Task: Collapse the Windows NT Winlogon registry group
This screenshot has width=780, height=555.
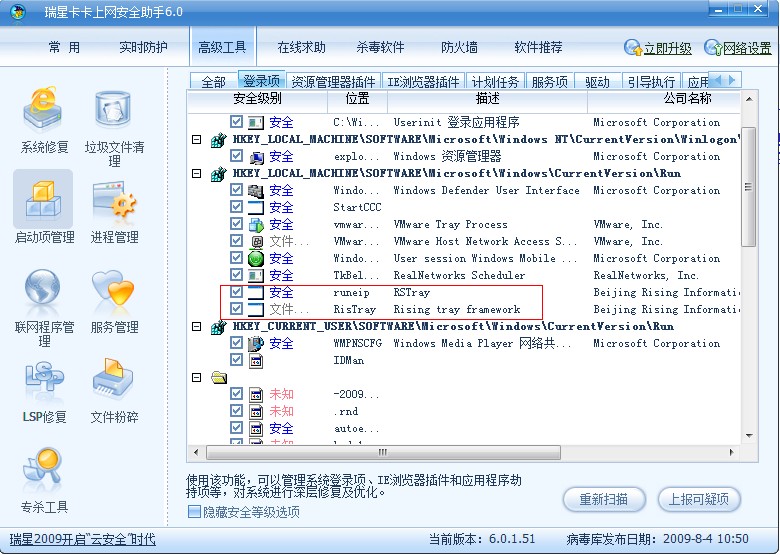Action: pyautogui.click(x=196, y=140)
